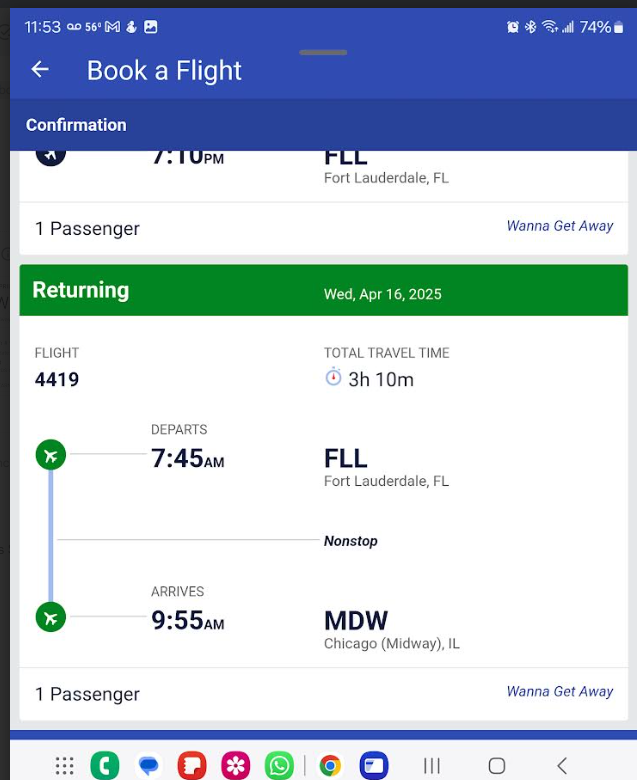637x780 pixels.
Task: Tap the green FLL departure plane marker
Action: click(51, 455)
